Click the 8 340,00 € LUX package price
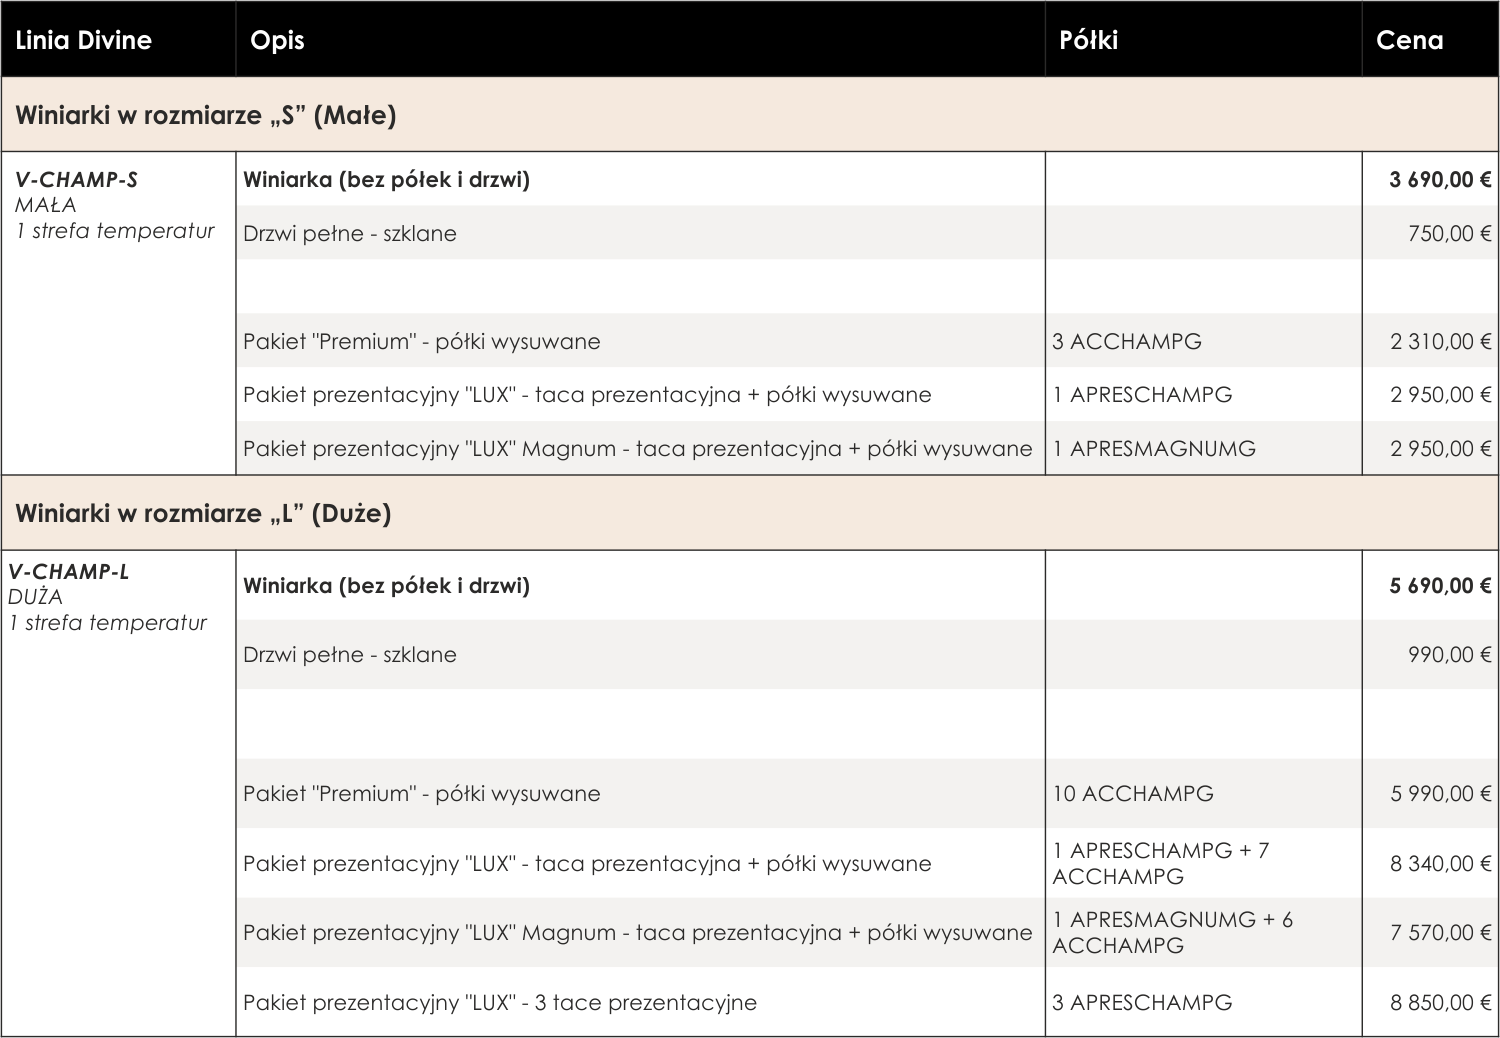This screenshot has width=1500, height=1038. 1440,864
